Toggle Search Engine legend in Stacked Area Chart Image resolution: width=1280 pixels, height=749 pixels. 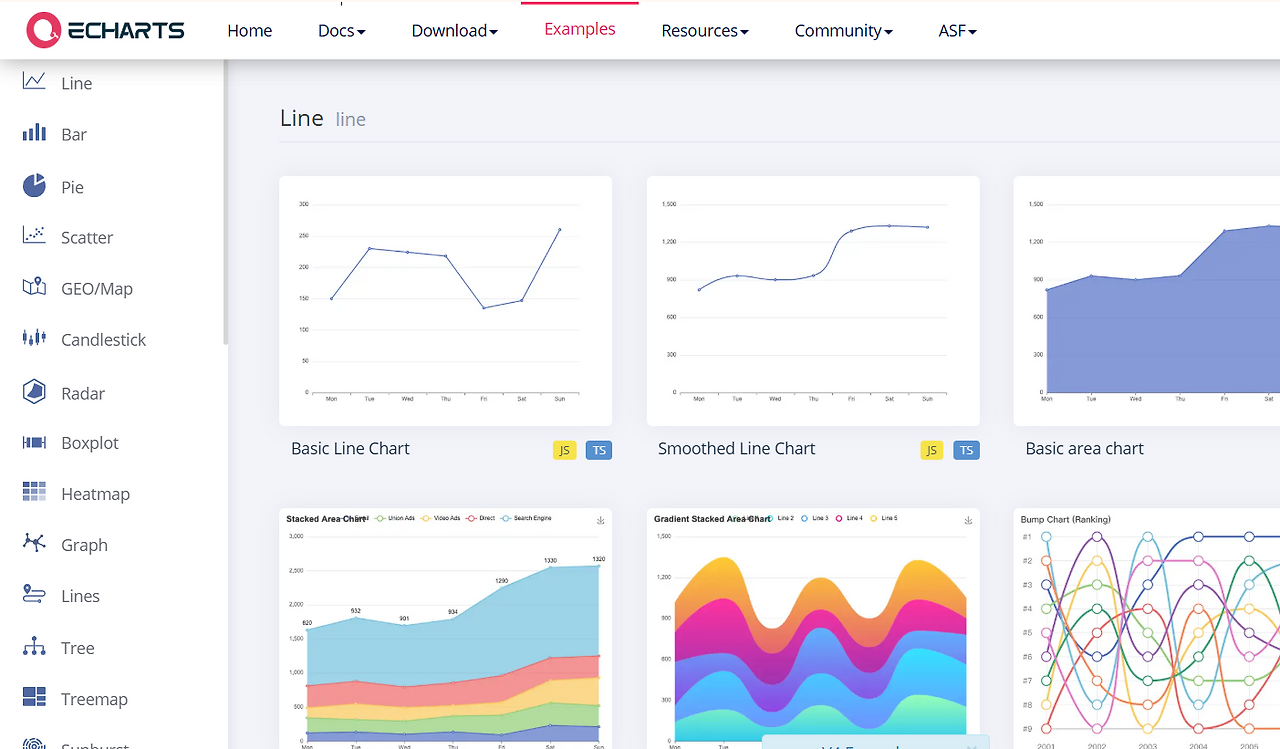click(526, 519)
